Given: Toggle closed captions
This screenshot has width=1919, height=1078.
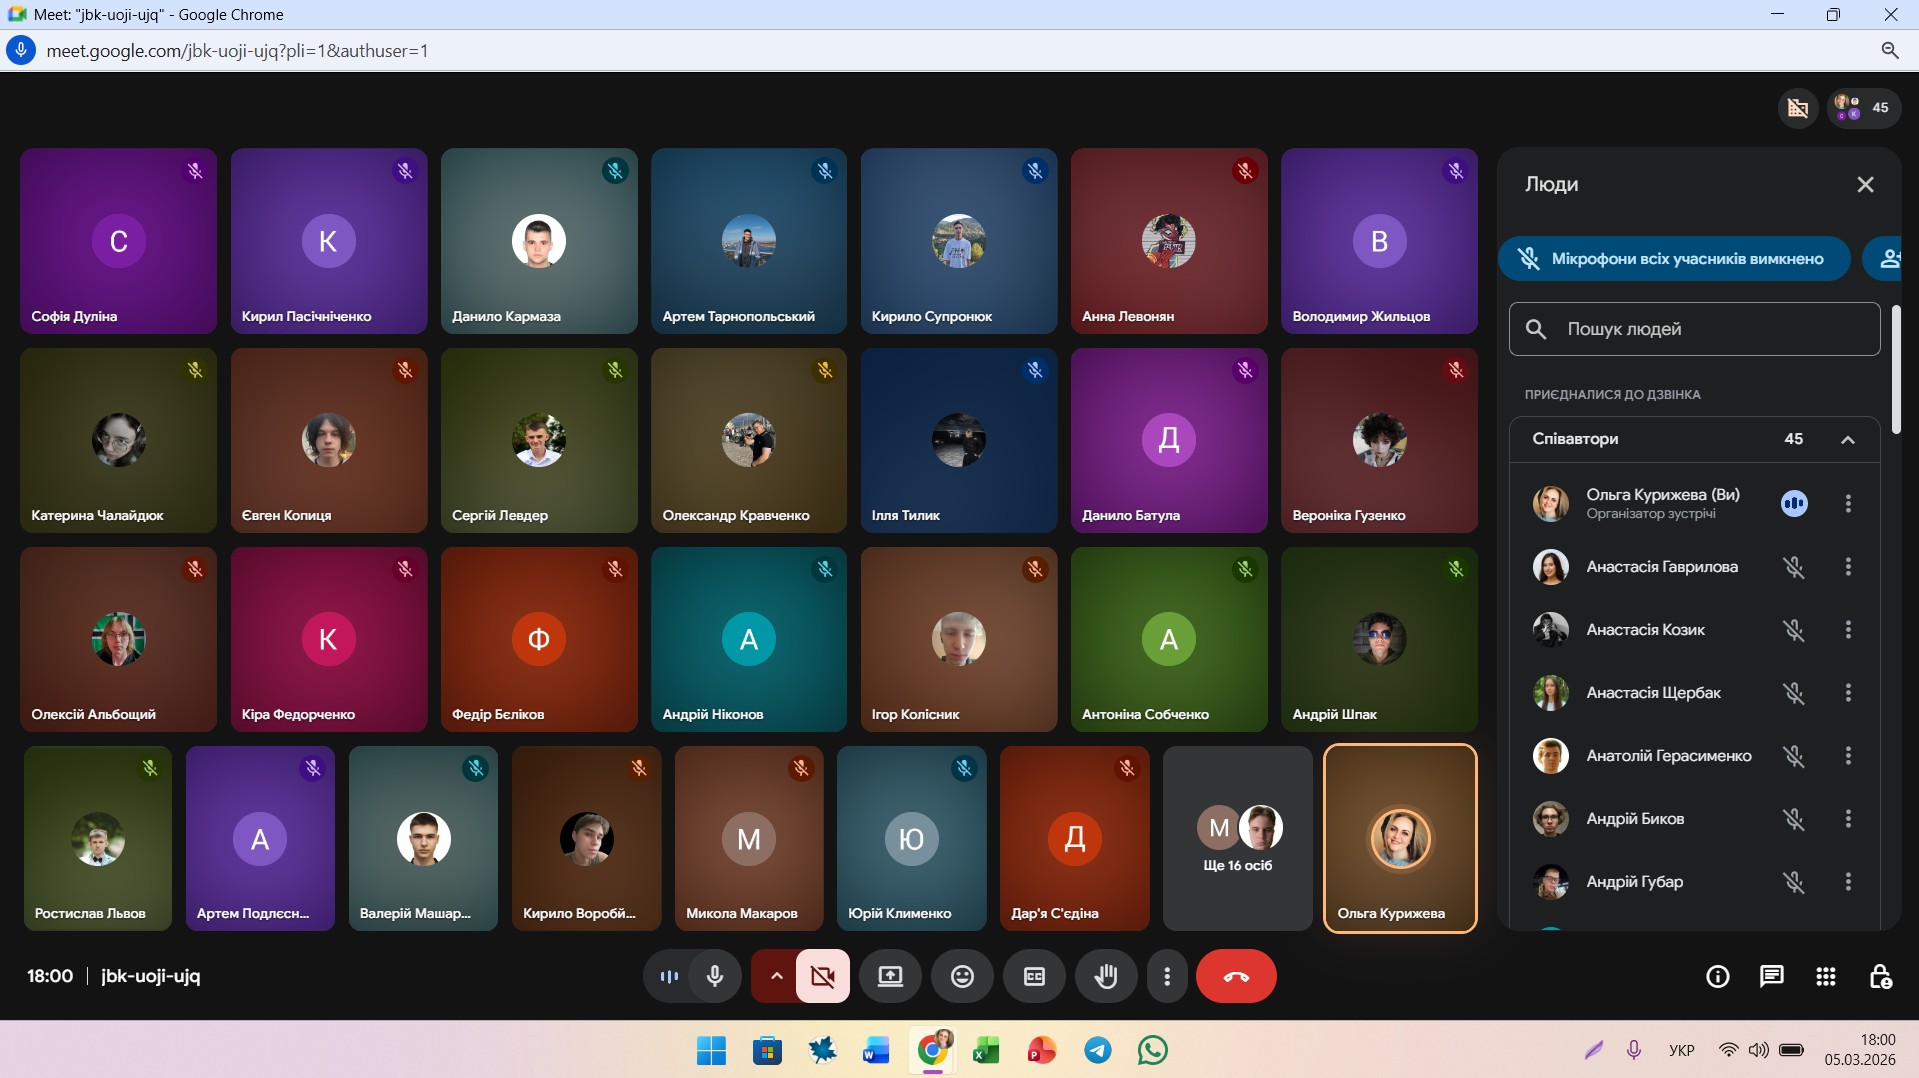Looking at the screenshot, I should (x=1034, y=976).
